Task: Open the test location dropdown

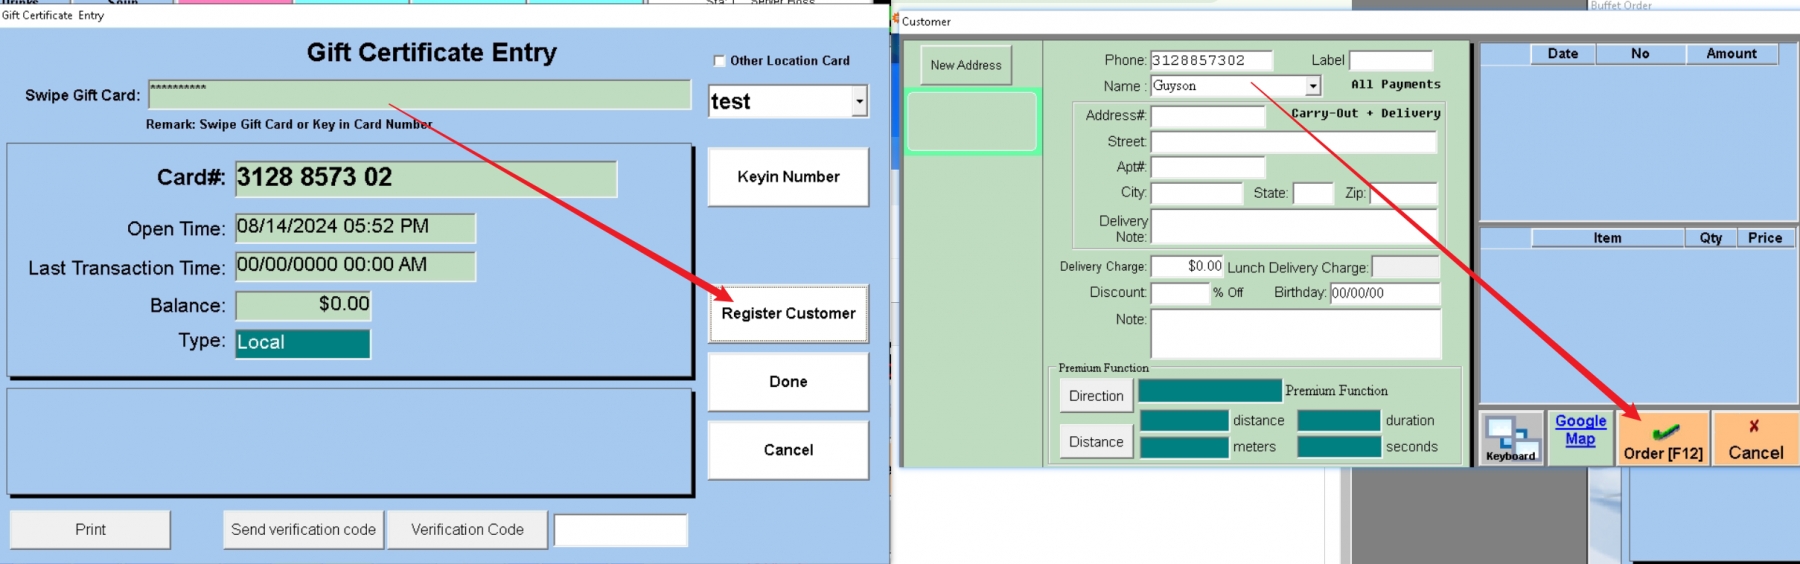Action: pos(859,101)
